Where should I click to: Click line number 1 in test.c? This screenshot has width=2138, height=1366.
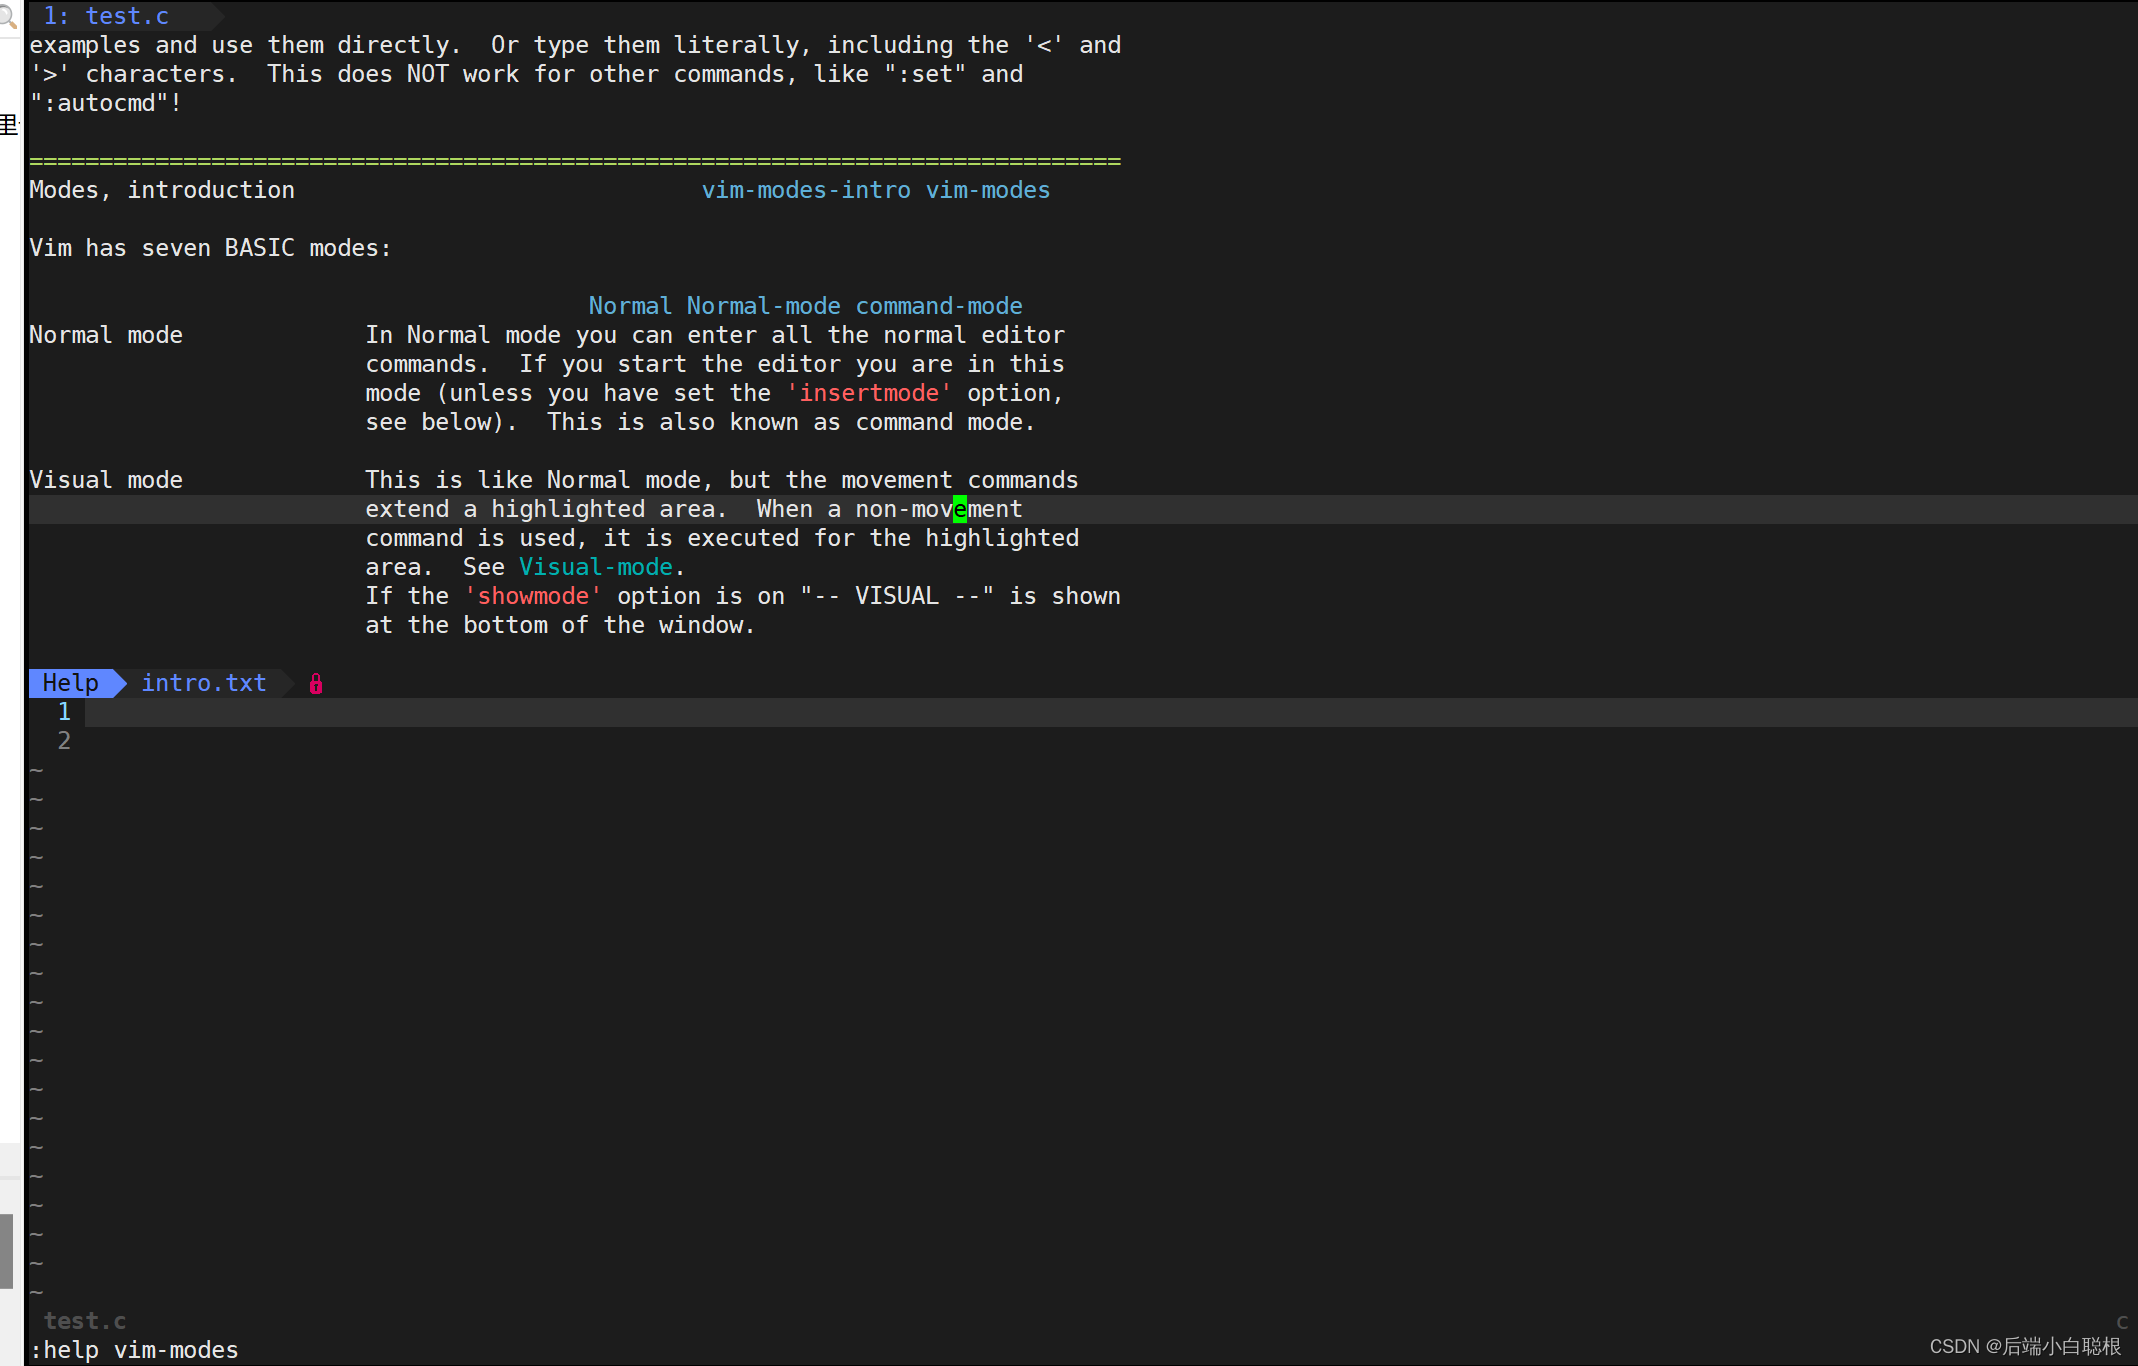coord(64,712)
